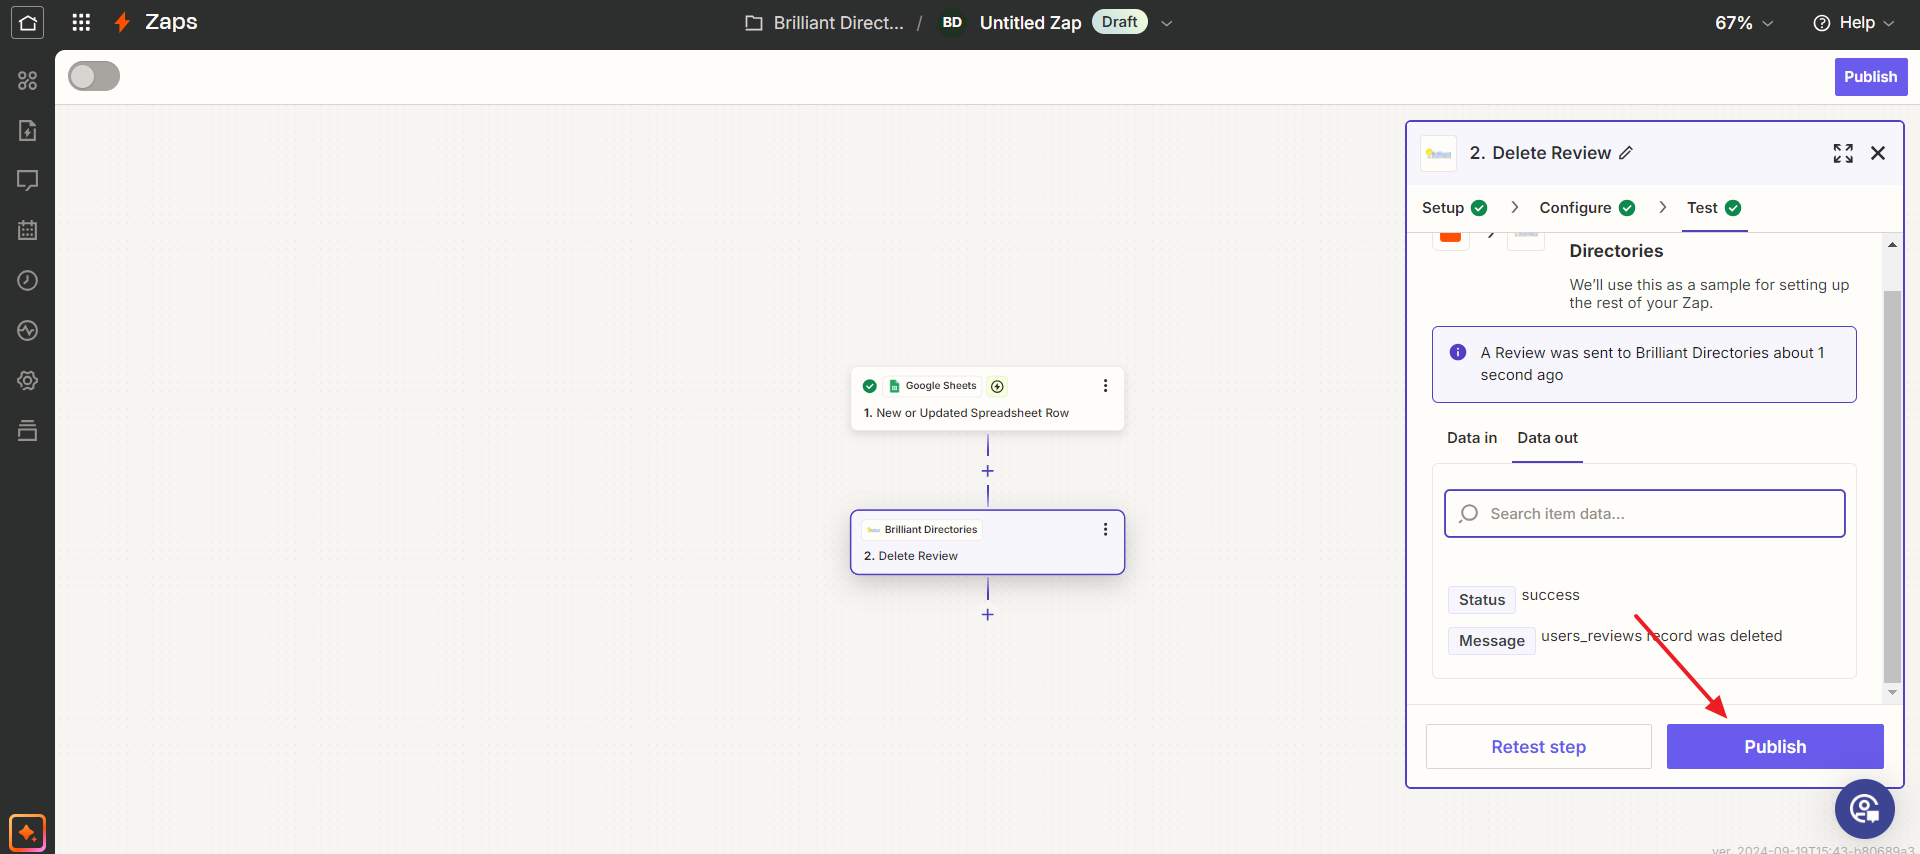Click the green check on Google Sheets step
This screenshot has height=854, width=1920.
click(x=870, y=386)
